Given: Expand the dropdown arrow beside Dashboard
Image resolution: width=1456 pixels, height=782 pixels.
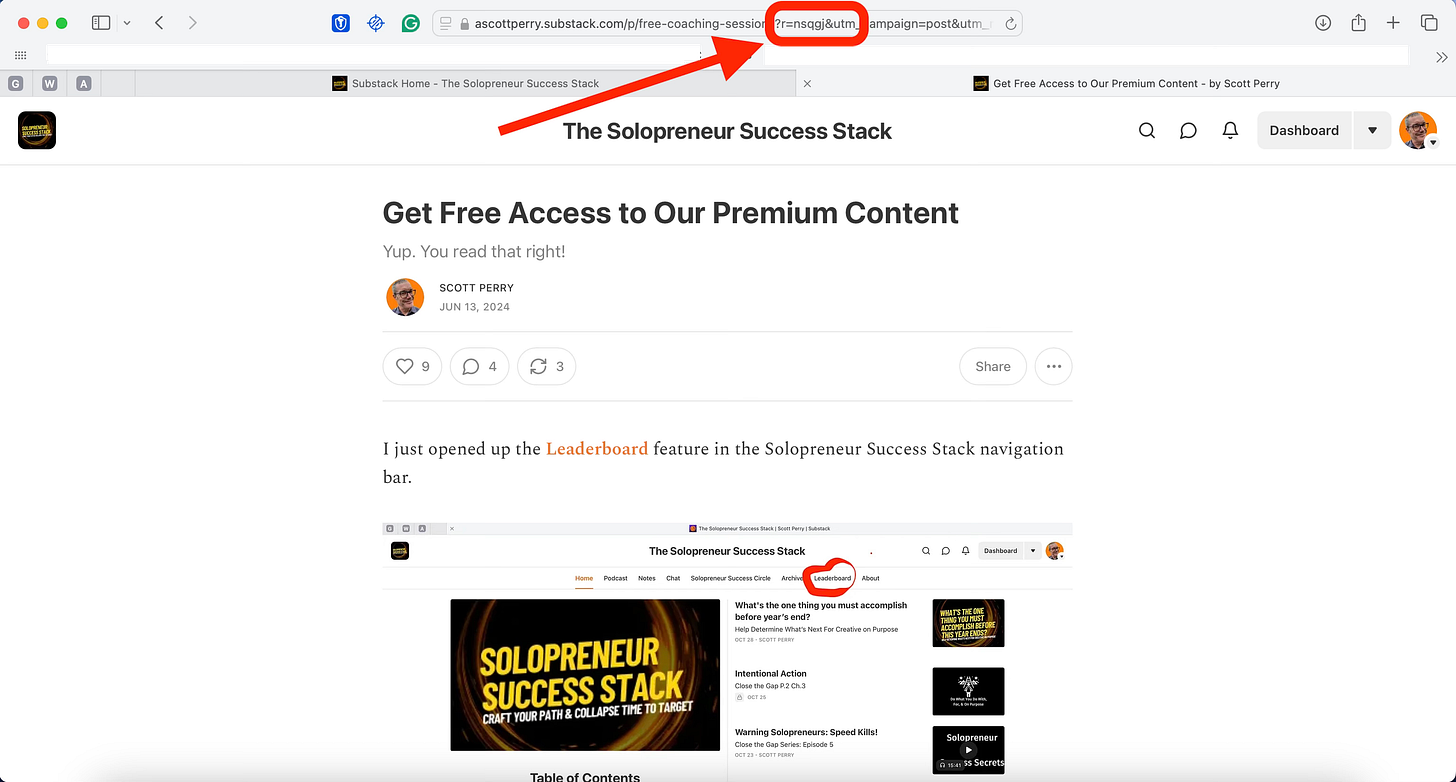Looking at the screenshot, I should 1372,131.
